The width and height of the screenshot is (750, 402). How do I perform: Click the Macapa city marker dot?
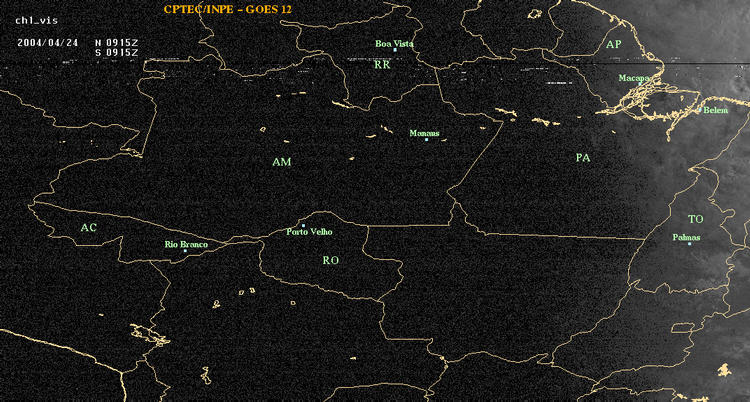pyautogui.click(x=640, y=83)
